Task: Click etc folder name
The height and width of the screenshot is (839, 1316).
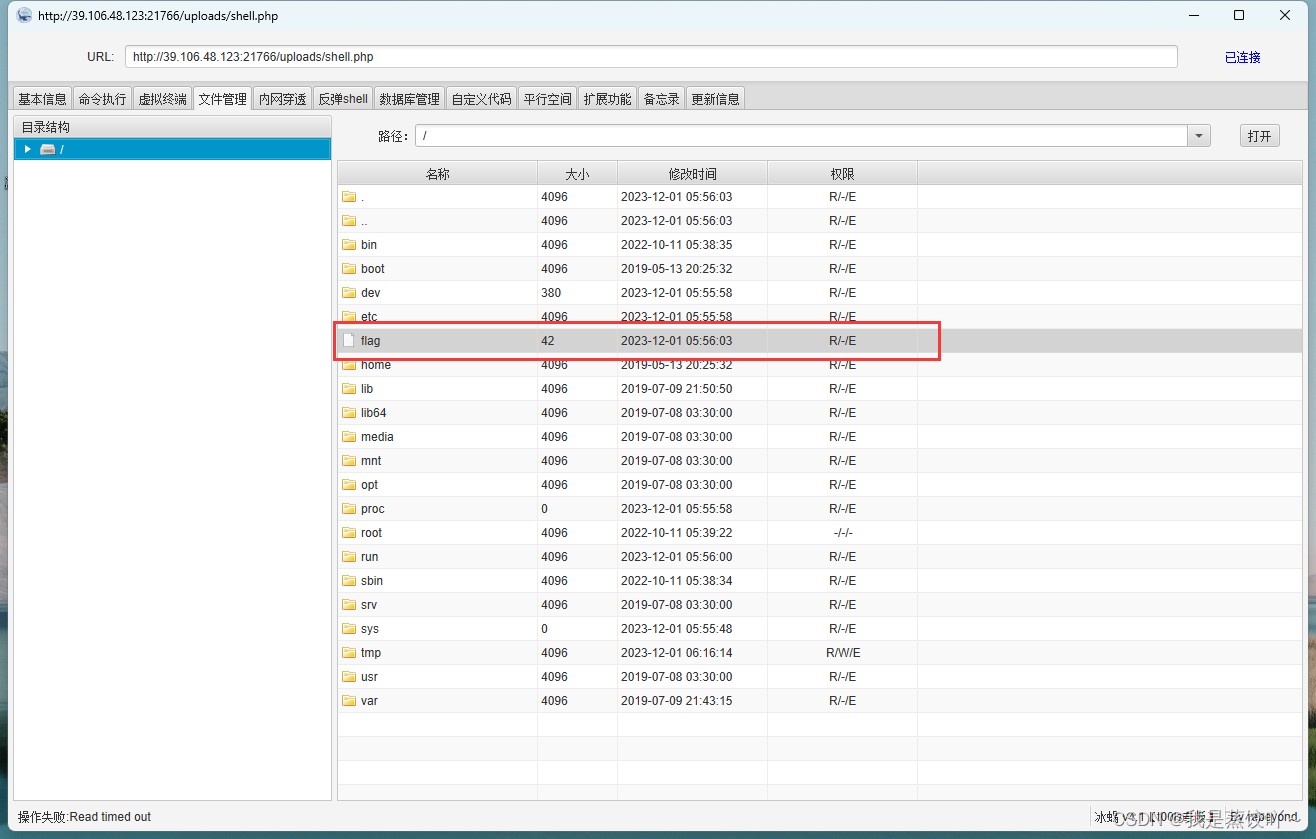Action: coord(369,317)
